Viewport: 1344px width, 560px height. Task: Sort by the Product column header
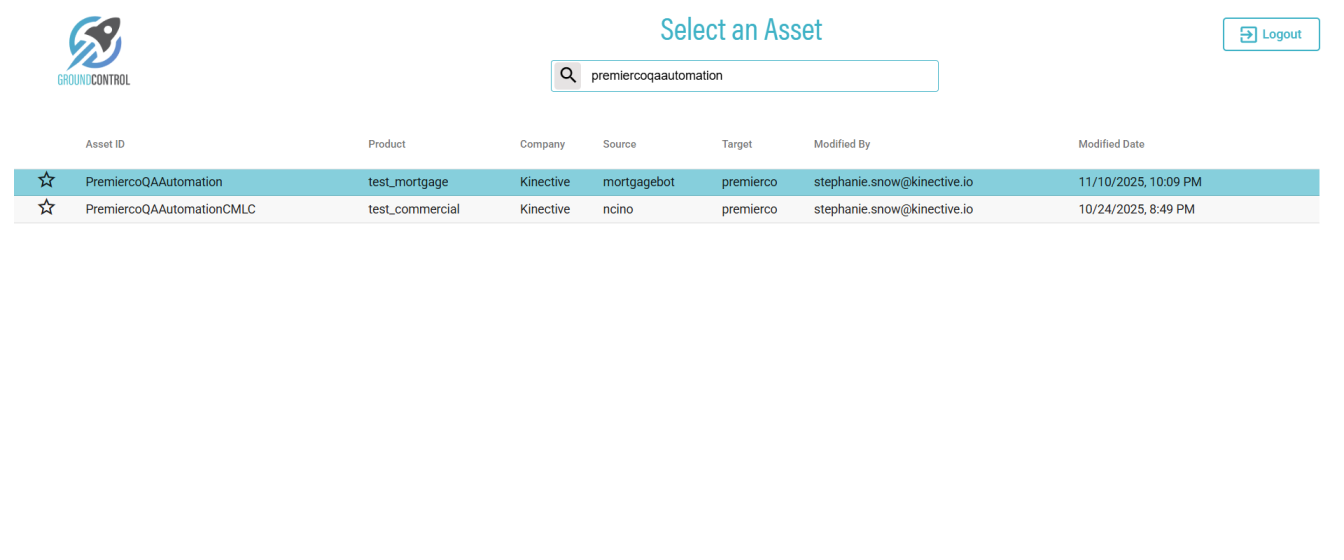[x=387, y=144]
